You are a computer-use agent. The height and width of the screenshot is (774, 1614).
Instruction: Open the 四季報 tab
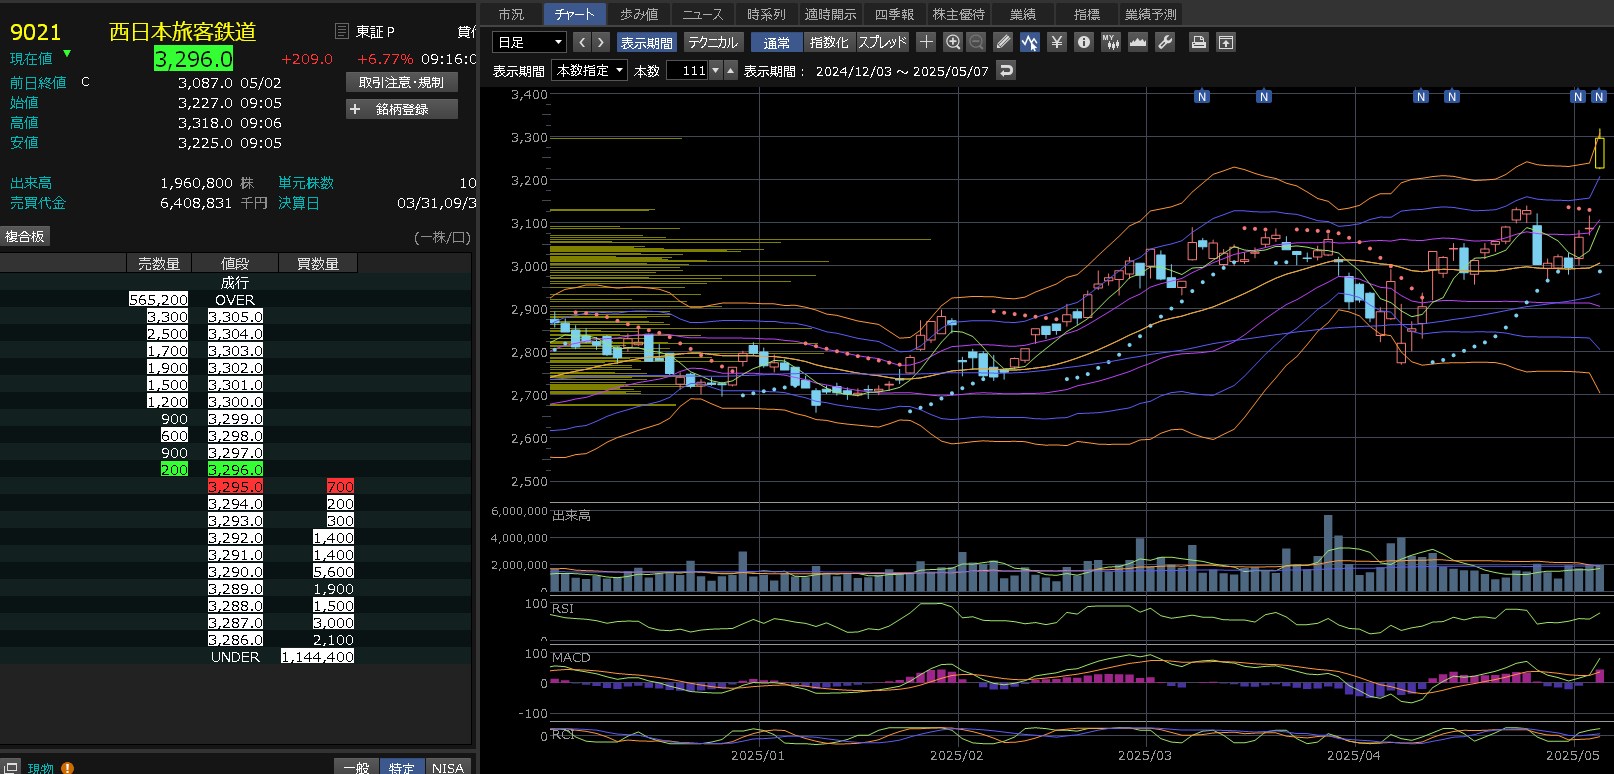[x=895, y=14]
